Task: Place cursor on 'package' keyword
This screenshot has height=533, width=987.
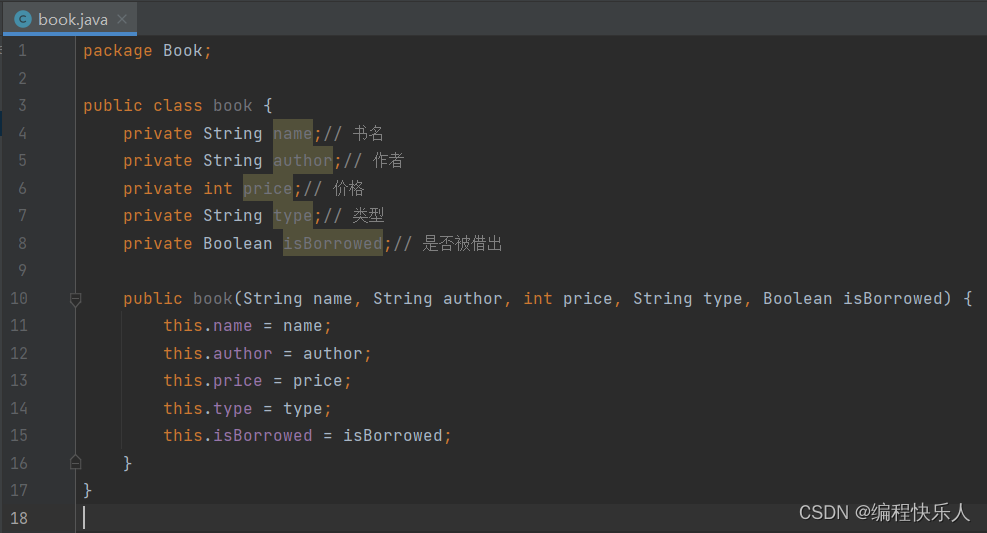Action: 118,50
